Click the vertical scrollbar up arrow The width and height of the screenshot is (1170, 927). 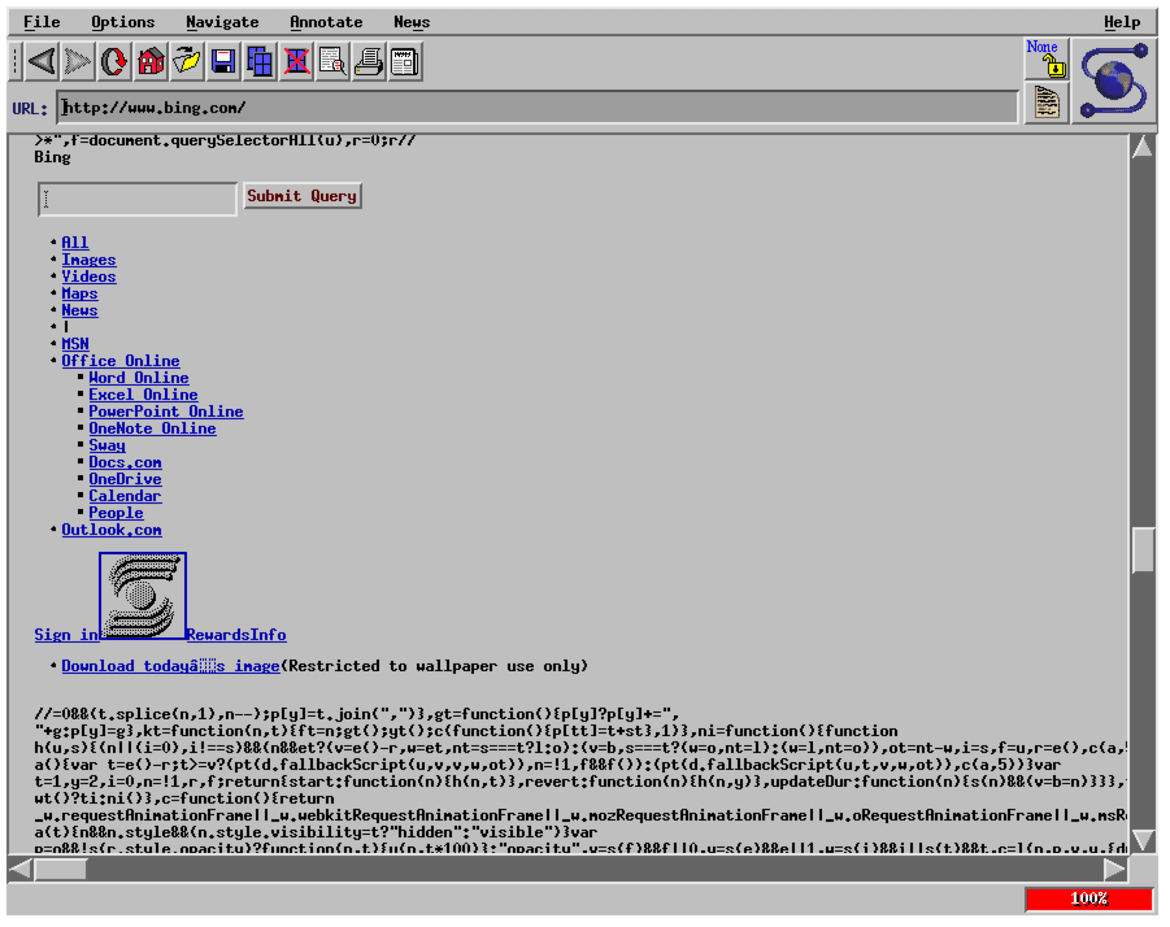pos(1142,147)
